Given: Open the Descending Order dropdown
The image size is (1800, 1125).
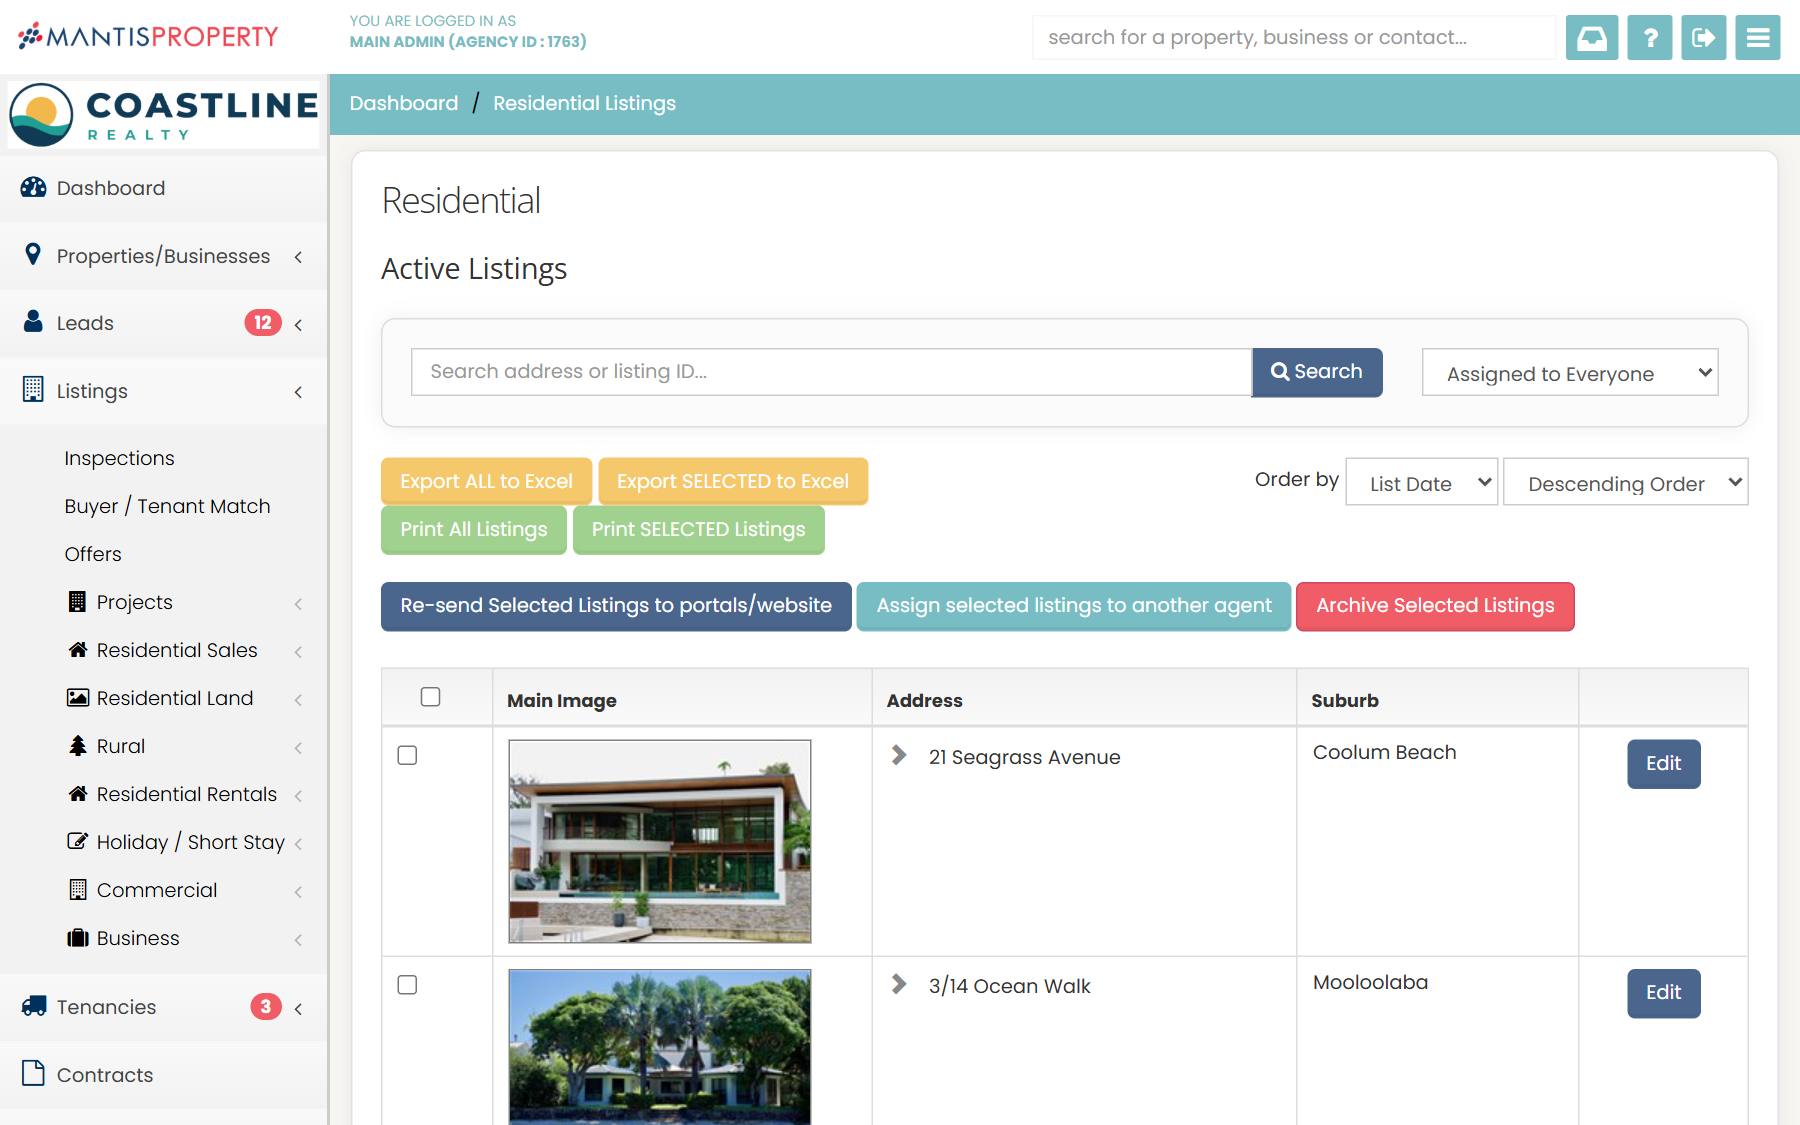Looking at the screenshot, I should coord(1625,483).
